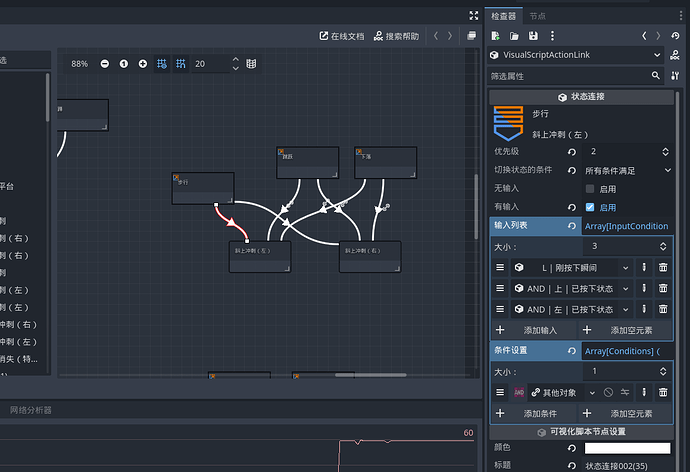The image size is (690, 472).
Task: Open inspector object history icon
Action: [675, 36]
